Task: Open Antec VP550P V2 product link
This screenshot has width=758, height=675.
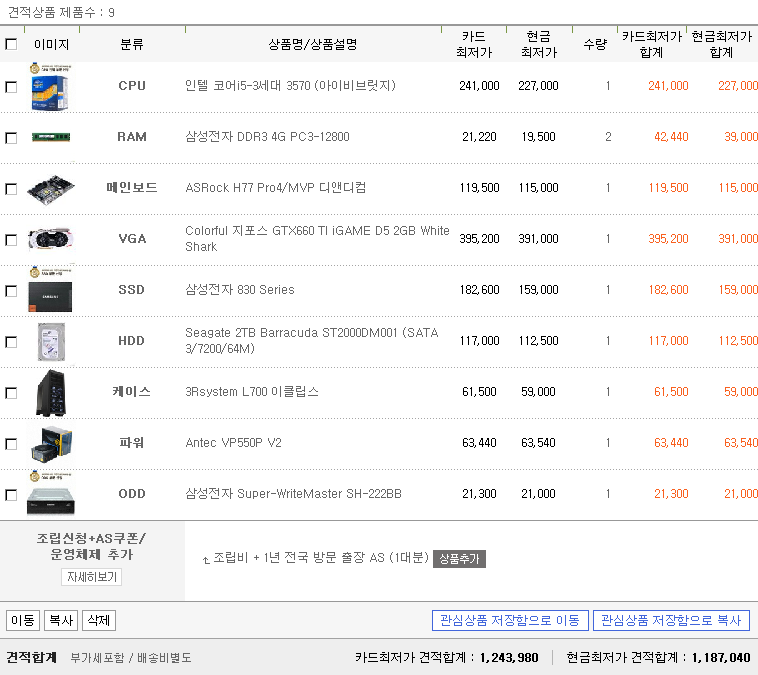Action: [x=233, y=442]
